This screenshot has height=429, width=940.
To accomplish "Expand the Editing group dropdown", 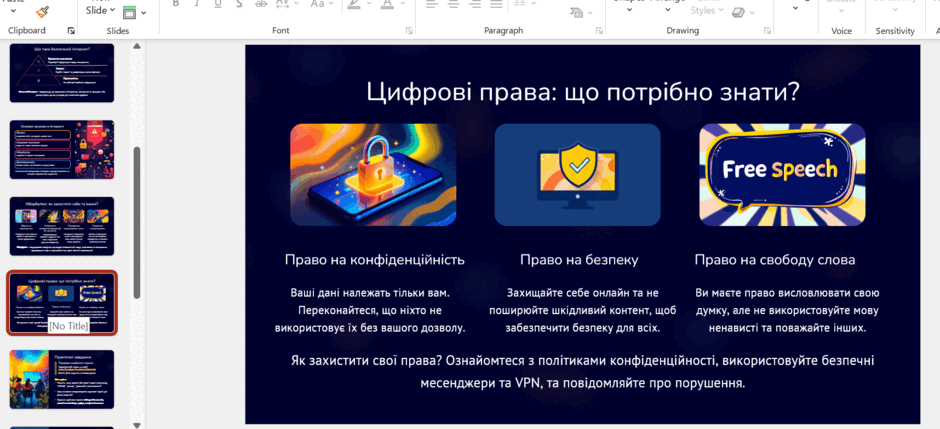I will click(795, 8).
